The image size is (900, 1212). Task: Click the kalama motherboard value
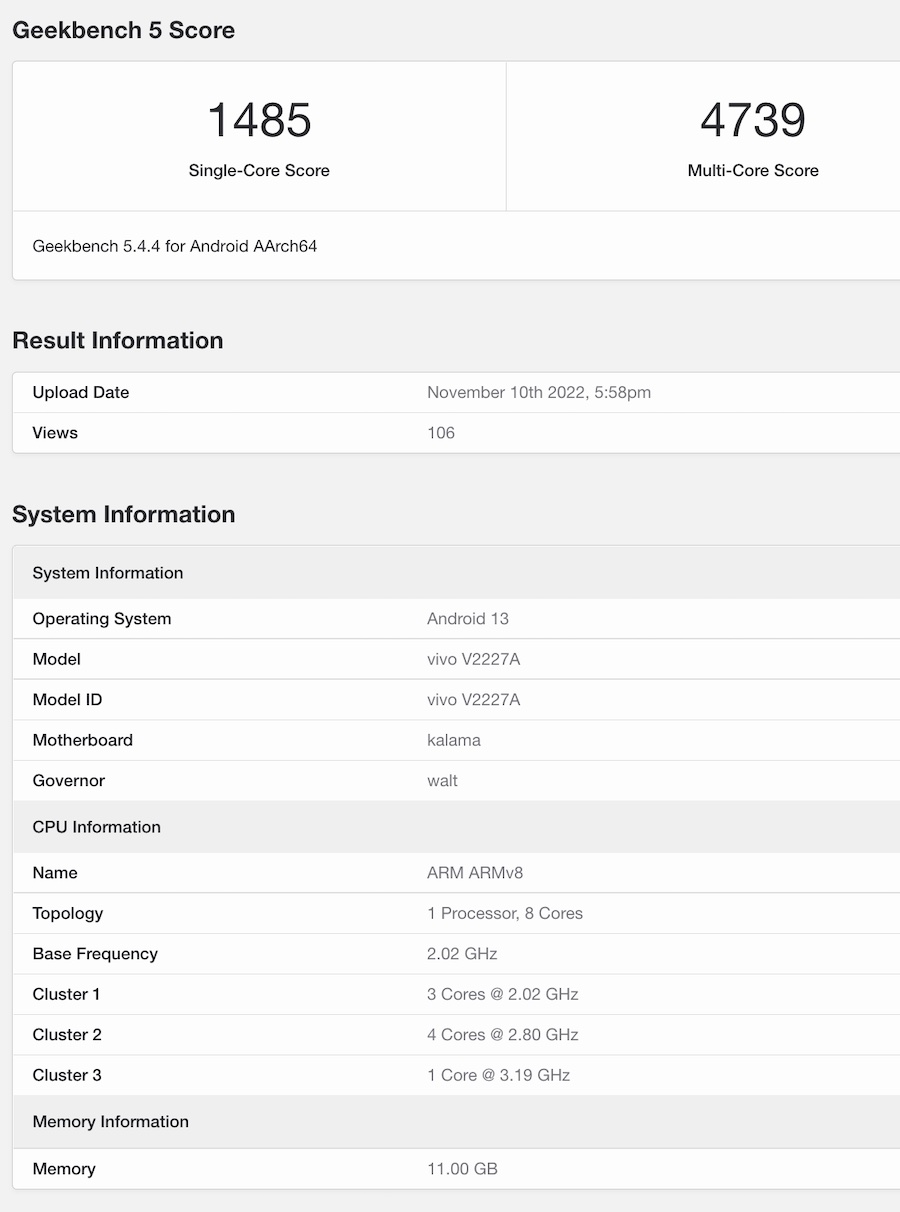click(x=453, y=741)
